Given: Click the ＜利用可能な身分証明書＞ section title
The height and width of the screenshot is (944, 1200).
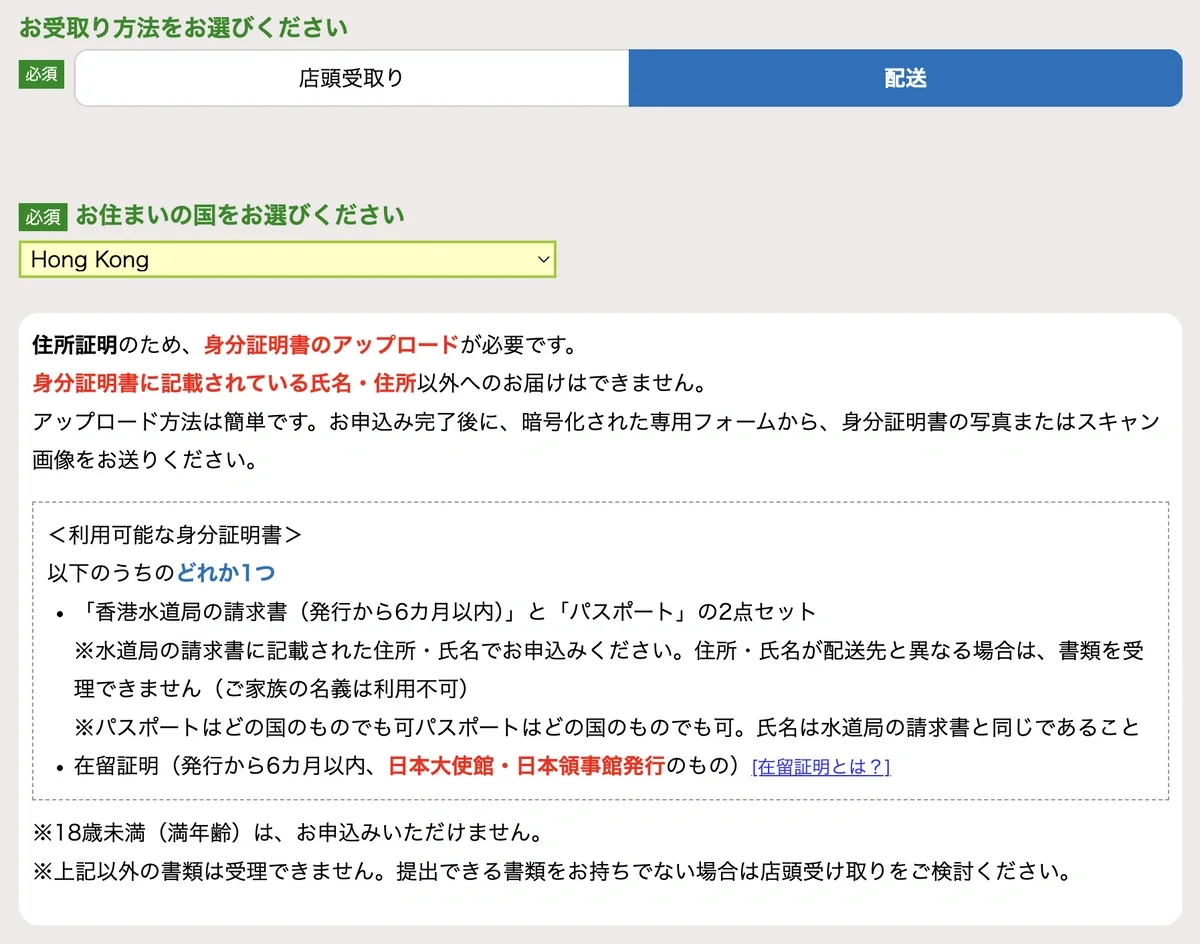Looking at the screenshot, I should pyautogui.click(x=174, y=534).
